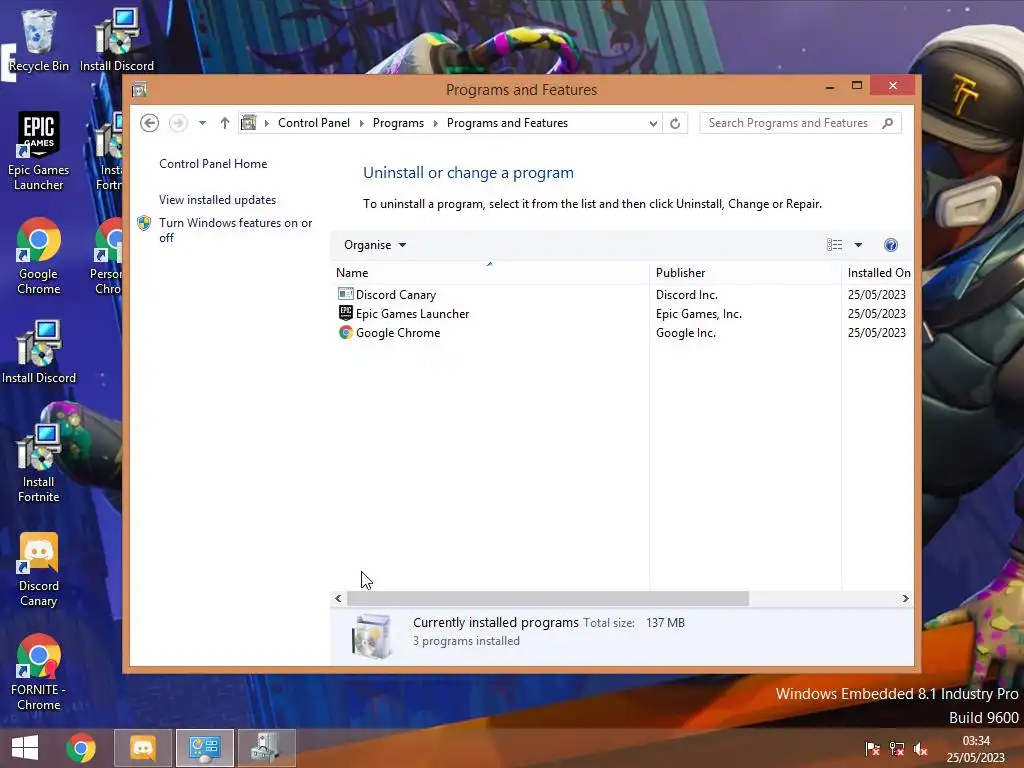This screenshot has width=1024, height=768.
Task: Click the installed programs details pane icon
Action: pyautogui.click(x=371, y=635)
